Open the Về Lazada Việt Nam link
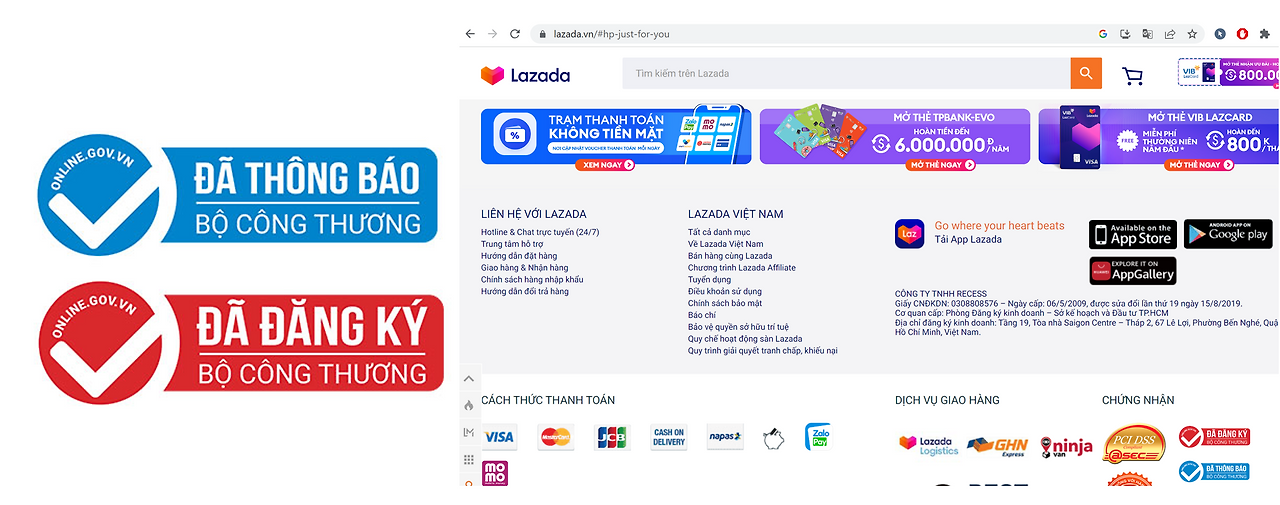The image size is (1280, 505). 725,244
